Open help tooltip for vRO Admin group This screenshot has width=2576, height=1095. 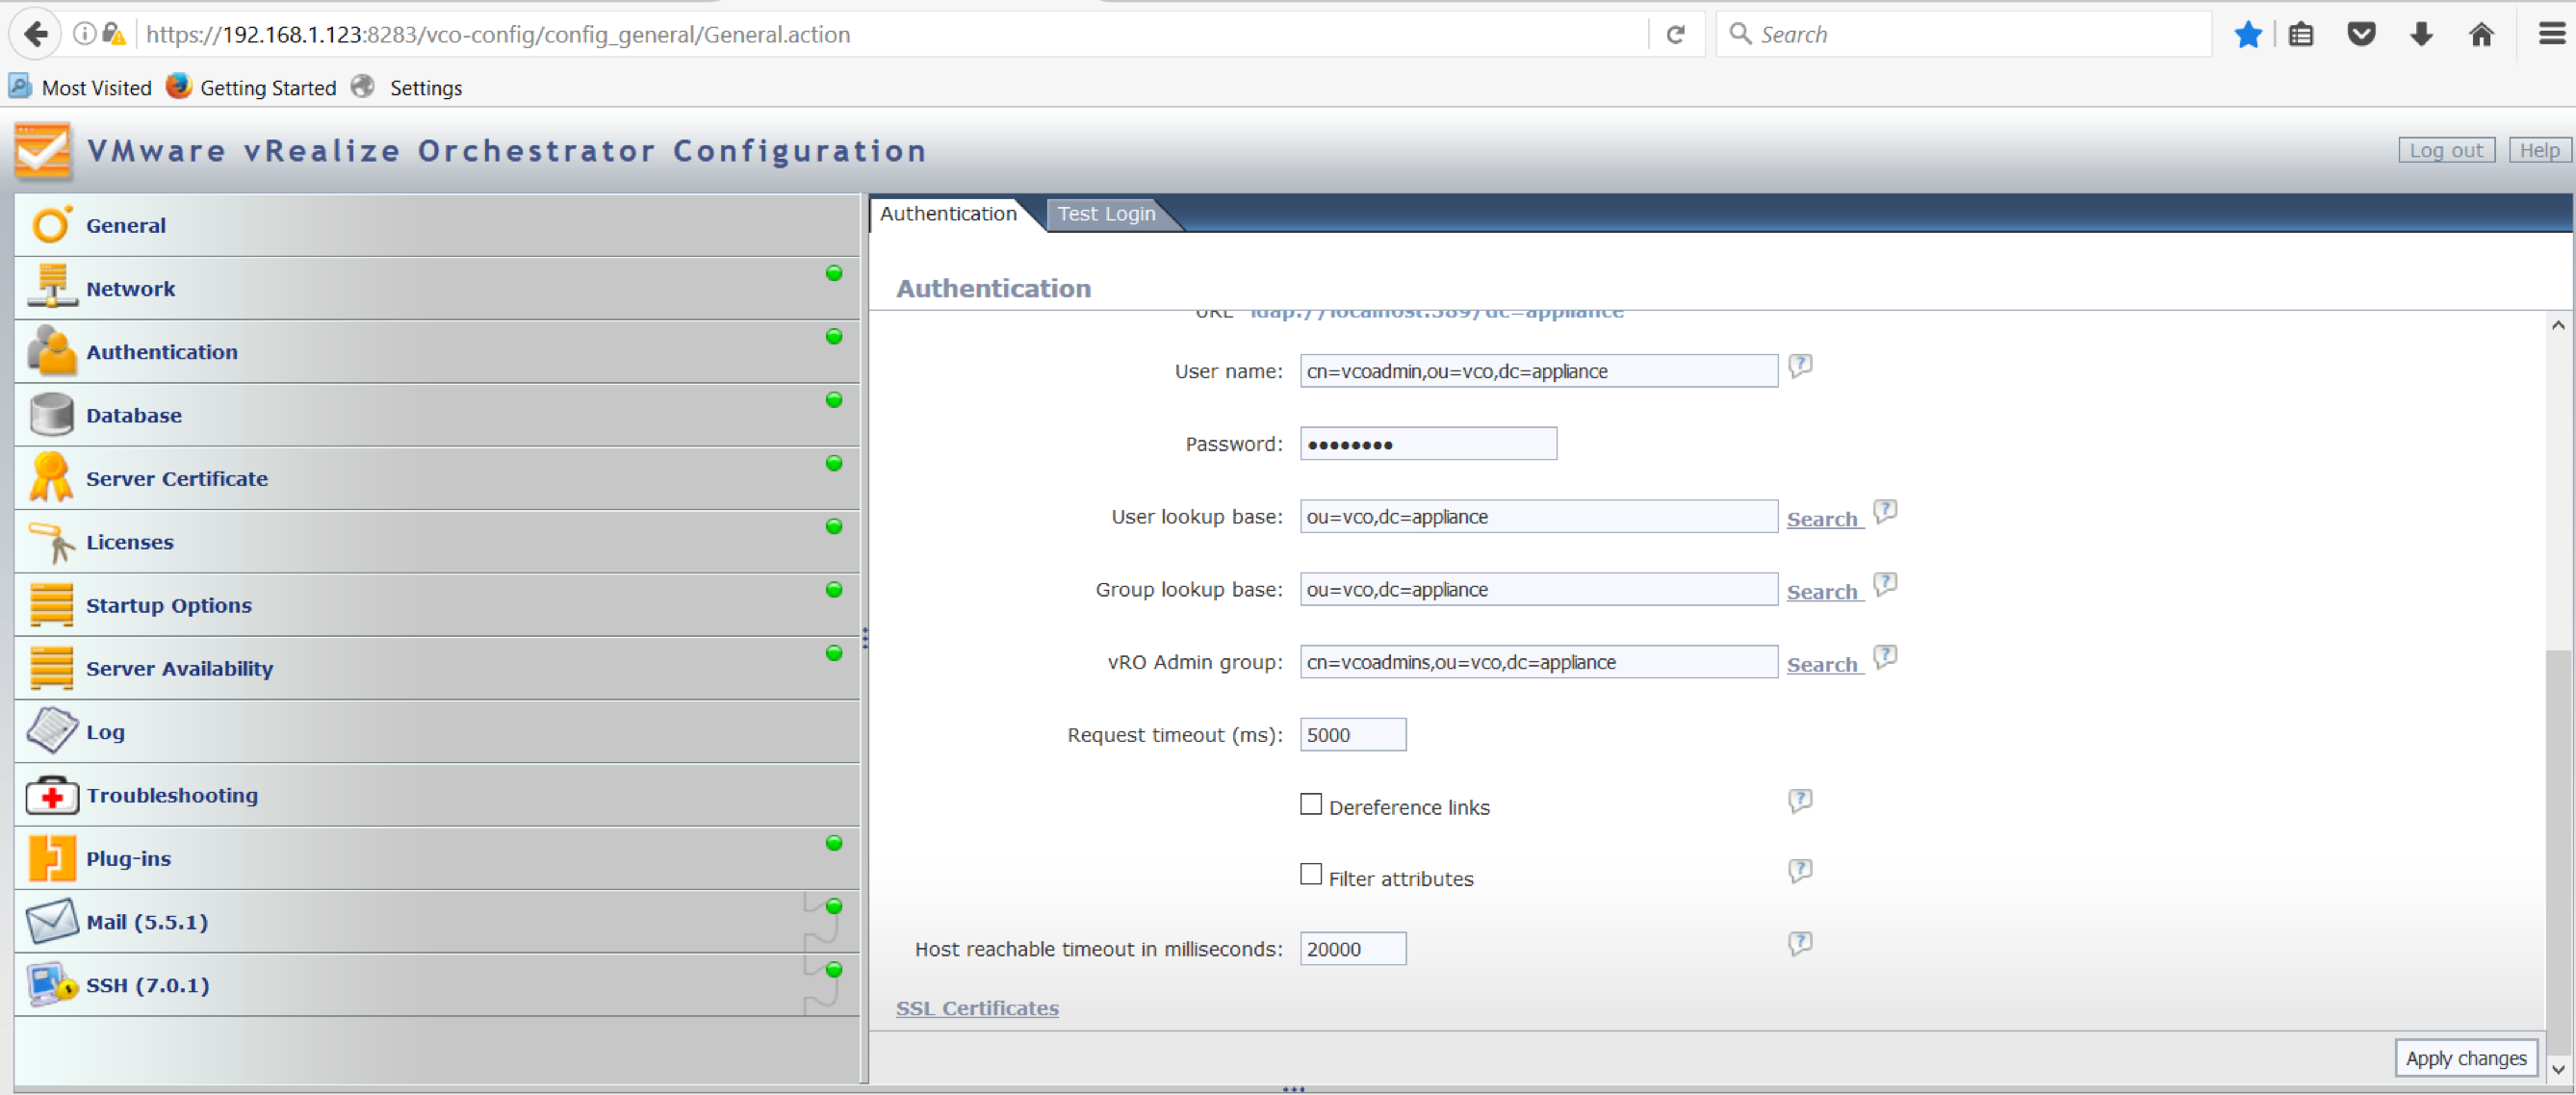[x=1885, y=657]
